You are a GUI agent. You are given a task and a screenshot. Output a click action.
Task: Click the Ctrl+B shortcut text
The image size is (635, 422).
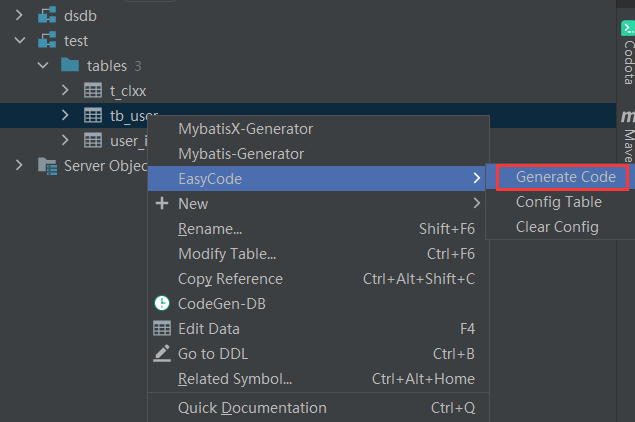(x=454, y=354)
